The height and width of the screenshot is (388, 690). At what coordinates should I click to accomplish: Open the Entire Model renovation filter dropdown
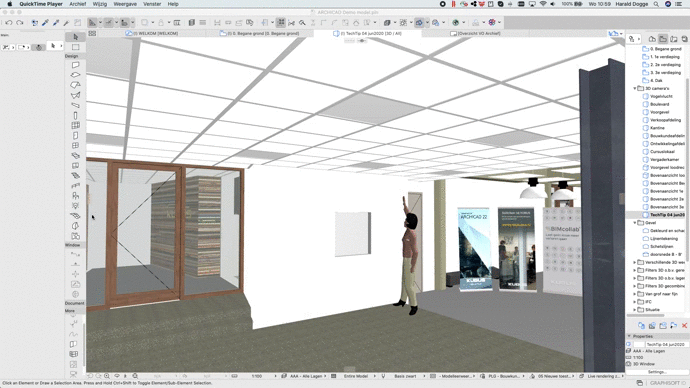(357, 377)
